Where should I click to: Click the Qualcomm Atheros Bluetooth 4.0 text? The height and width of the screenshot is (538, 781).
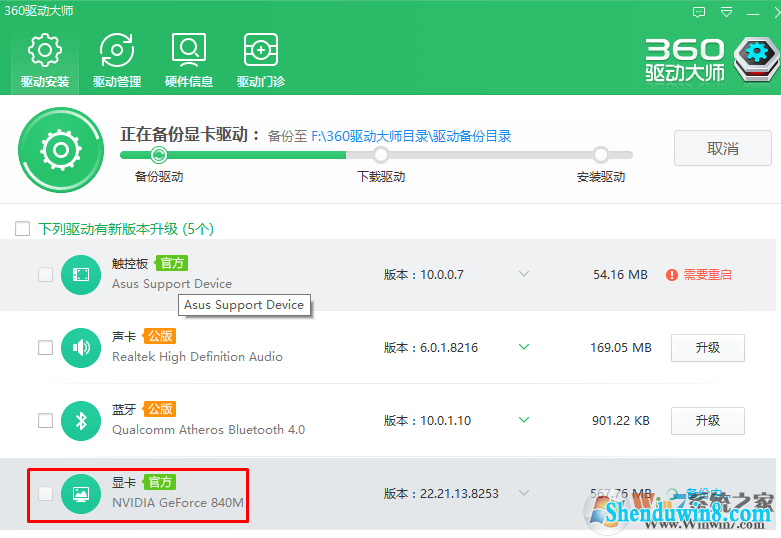[208, 430]
